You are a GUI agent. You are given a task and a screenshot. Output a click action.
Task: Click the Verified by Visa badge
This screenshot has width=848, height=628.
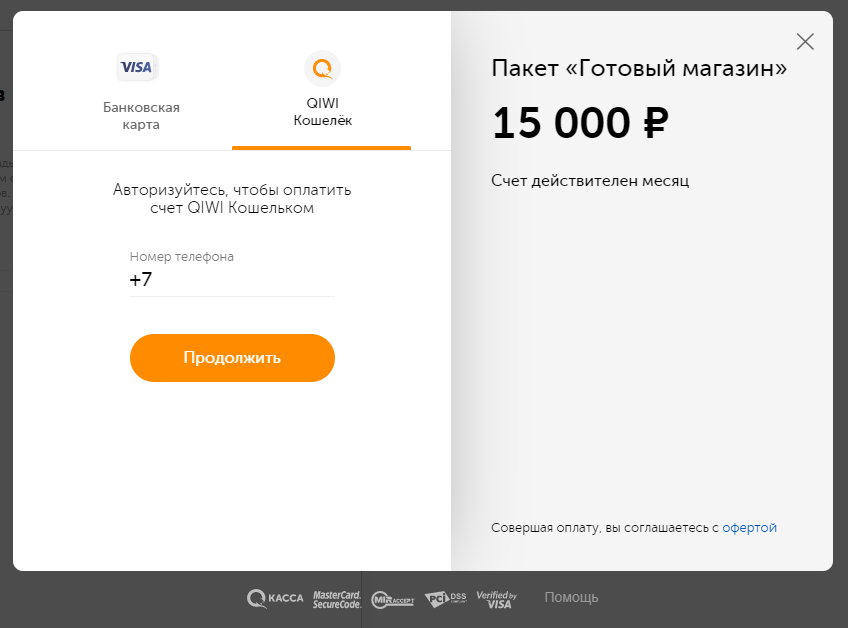coord(495,599)
